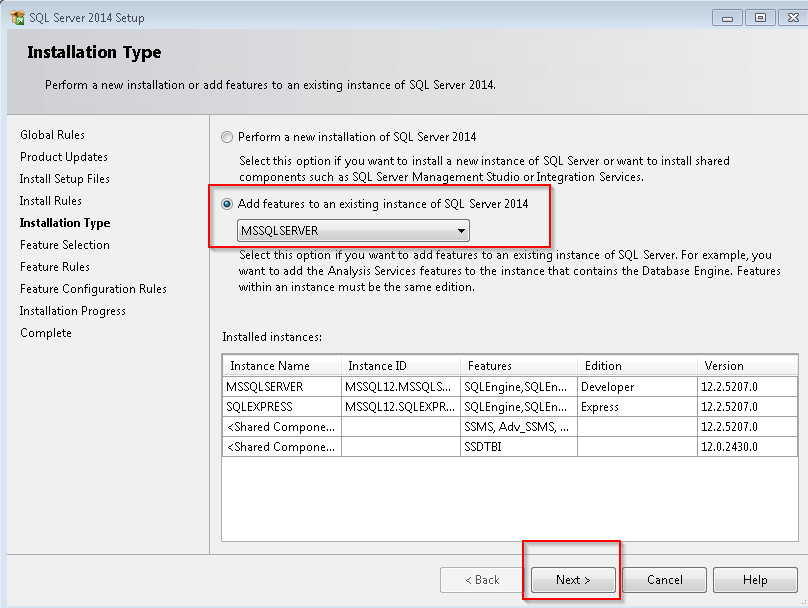Click 'Installation Type' in the navigation pane
This screenshot has height=608, width=808.
click(64, 222)
